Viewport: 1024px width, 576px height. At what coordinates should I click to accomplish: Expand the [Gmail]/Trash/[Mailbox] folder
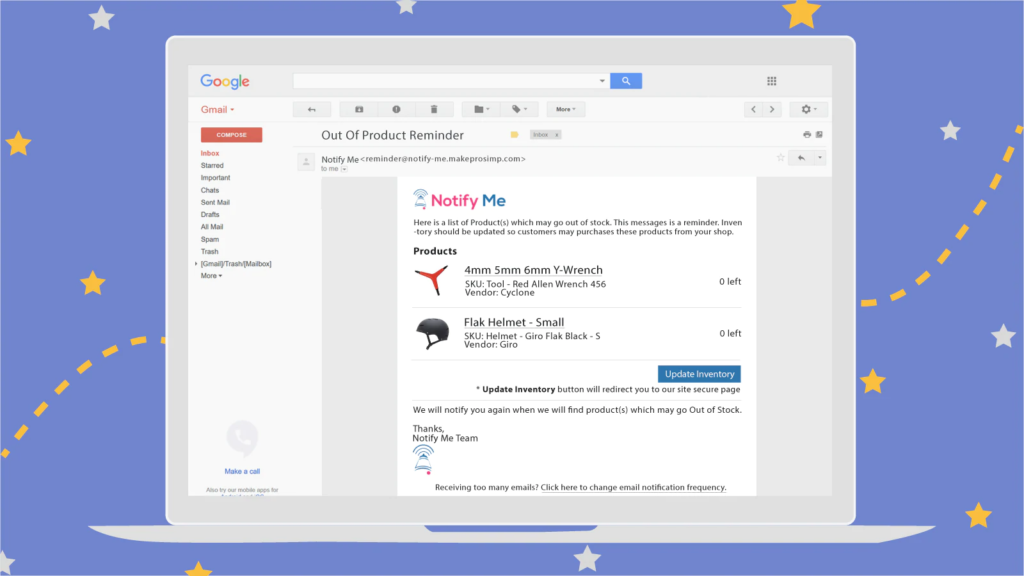coord(196,264)
